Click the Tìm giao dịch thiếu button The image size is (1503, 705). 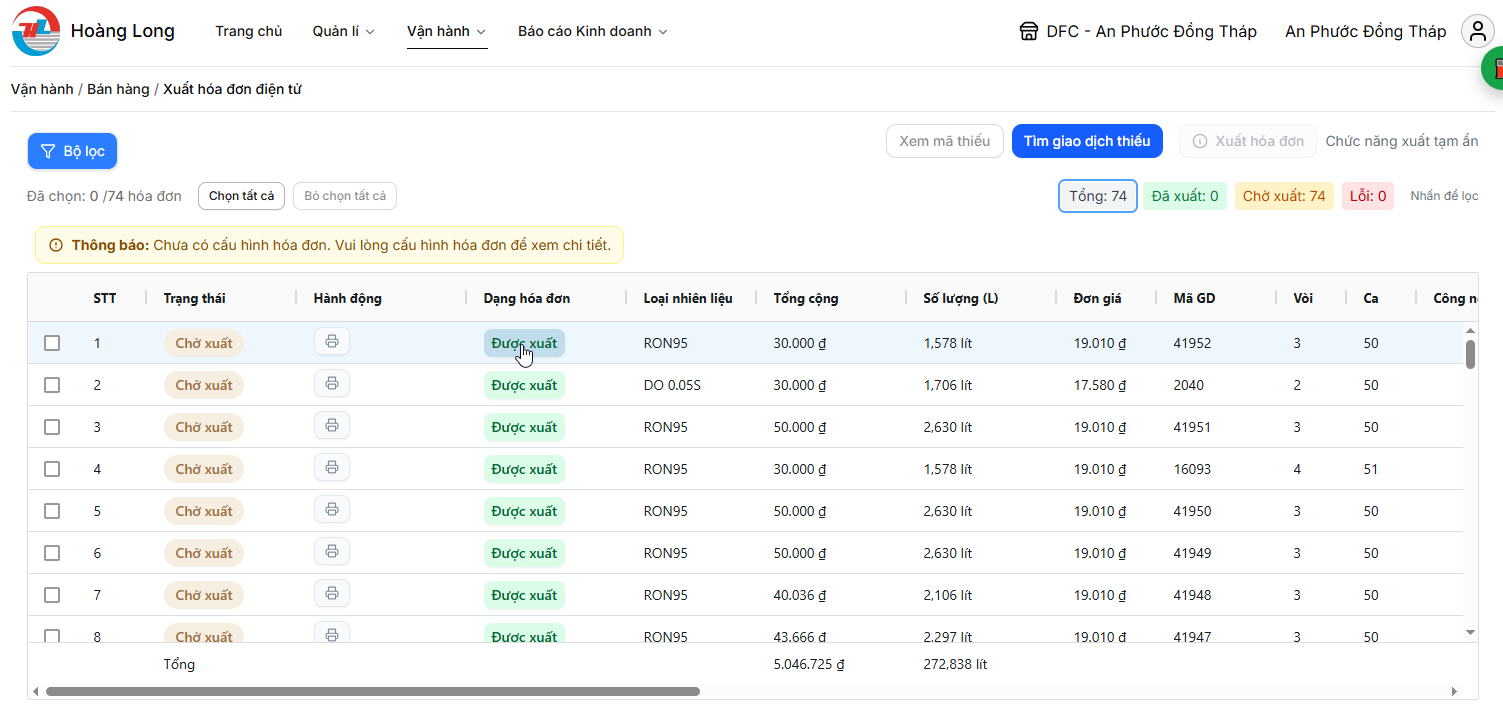point(1087,141)
